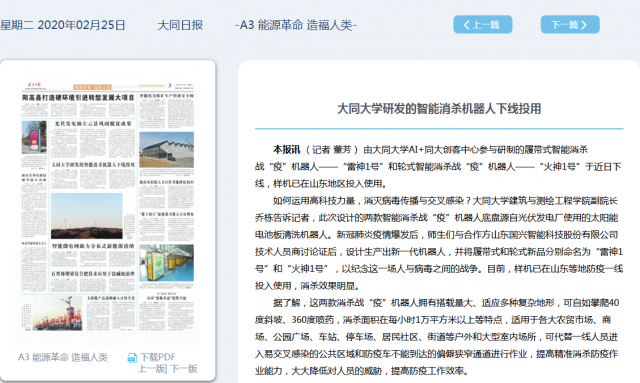Click the wind turbine hillside photo in thumbnail

point(87,216)
